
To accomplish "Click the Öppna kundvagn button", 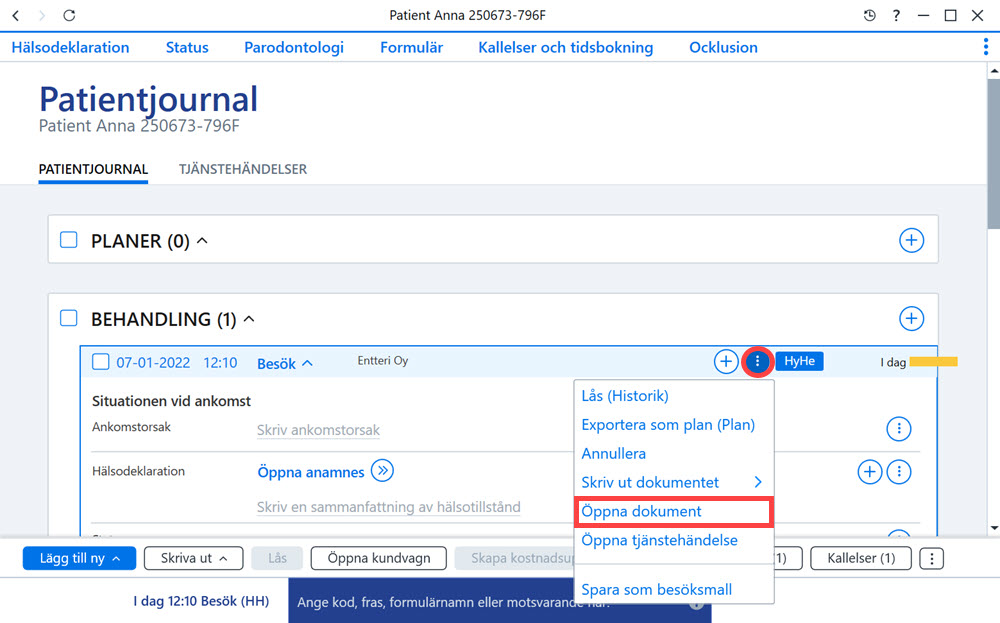I will [379, 558].
